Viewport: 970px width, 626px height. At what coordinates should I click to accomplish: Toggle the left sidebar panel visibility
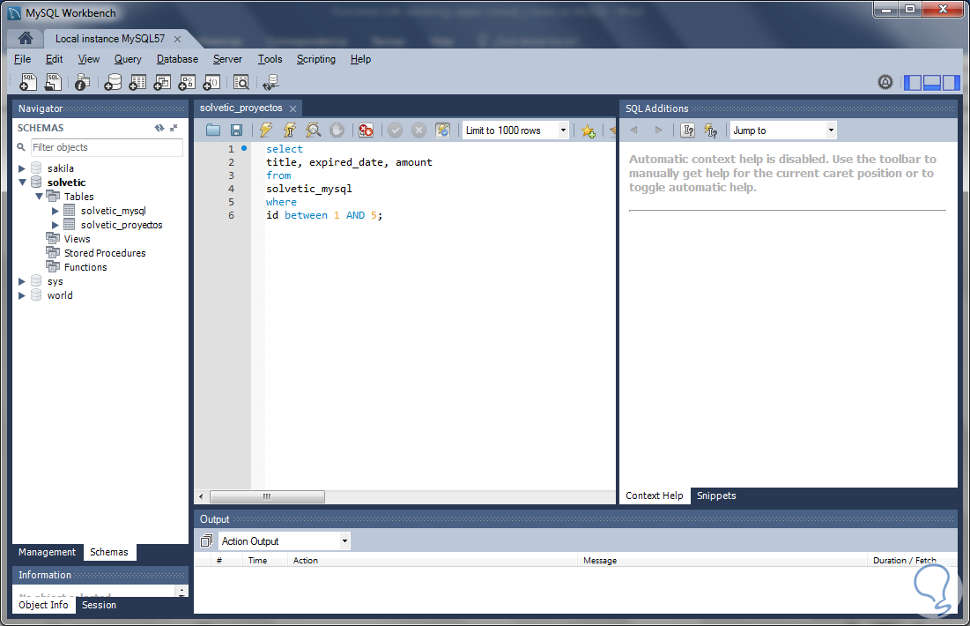tap(912, 82)
